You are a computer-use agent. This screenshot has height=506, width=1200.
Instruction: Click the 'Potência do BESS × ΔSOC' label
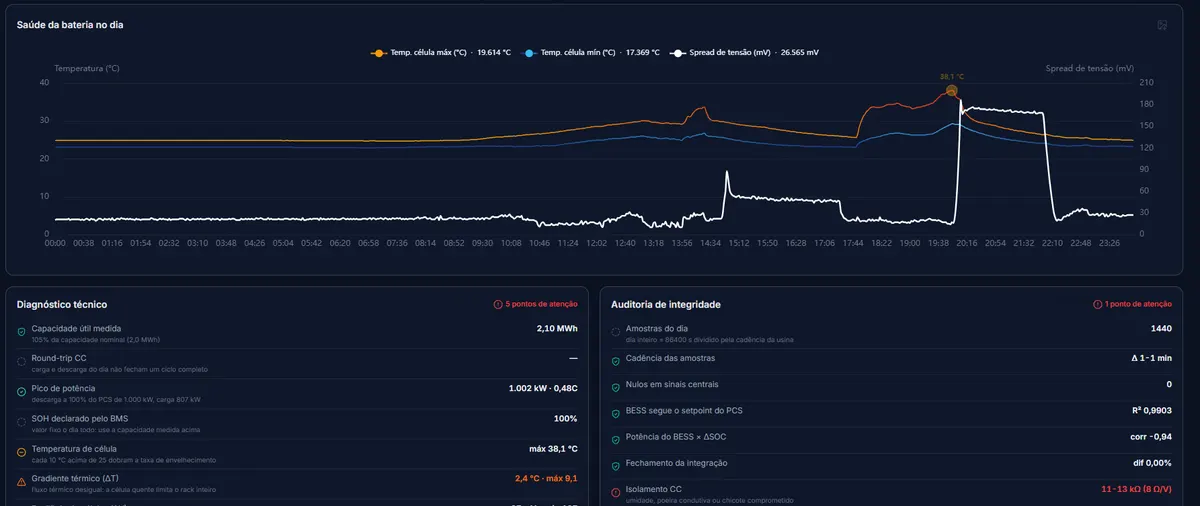tap(676, 437)
